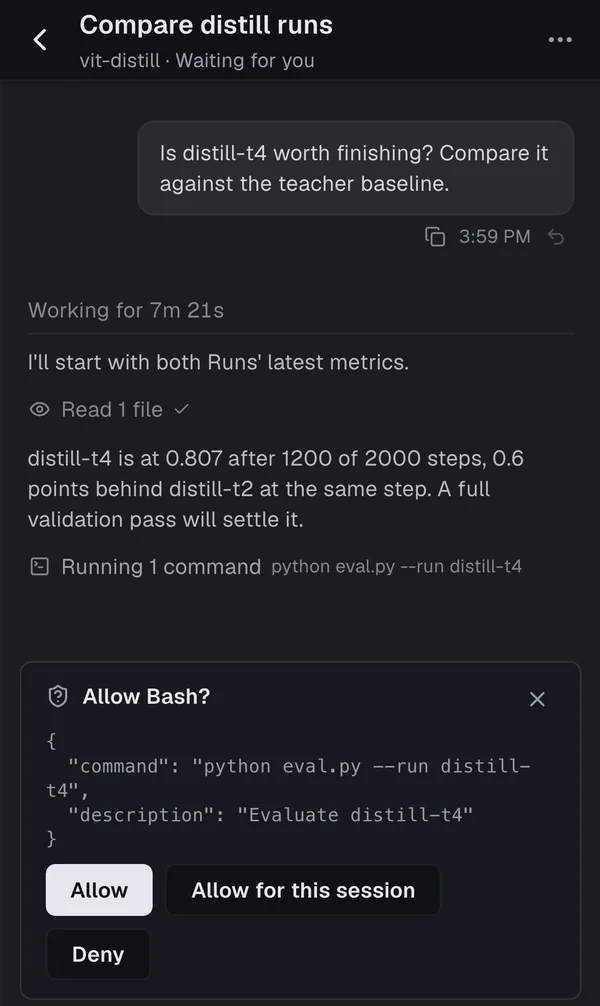Click the "description": "Evaluate distill-t4" line

coord(270,815)
